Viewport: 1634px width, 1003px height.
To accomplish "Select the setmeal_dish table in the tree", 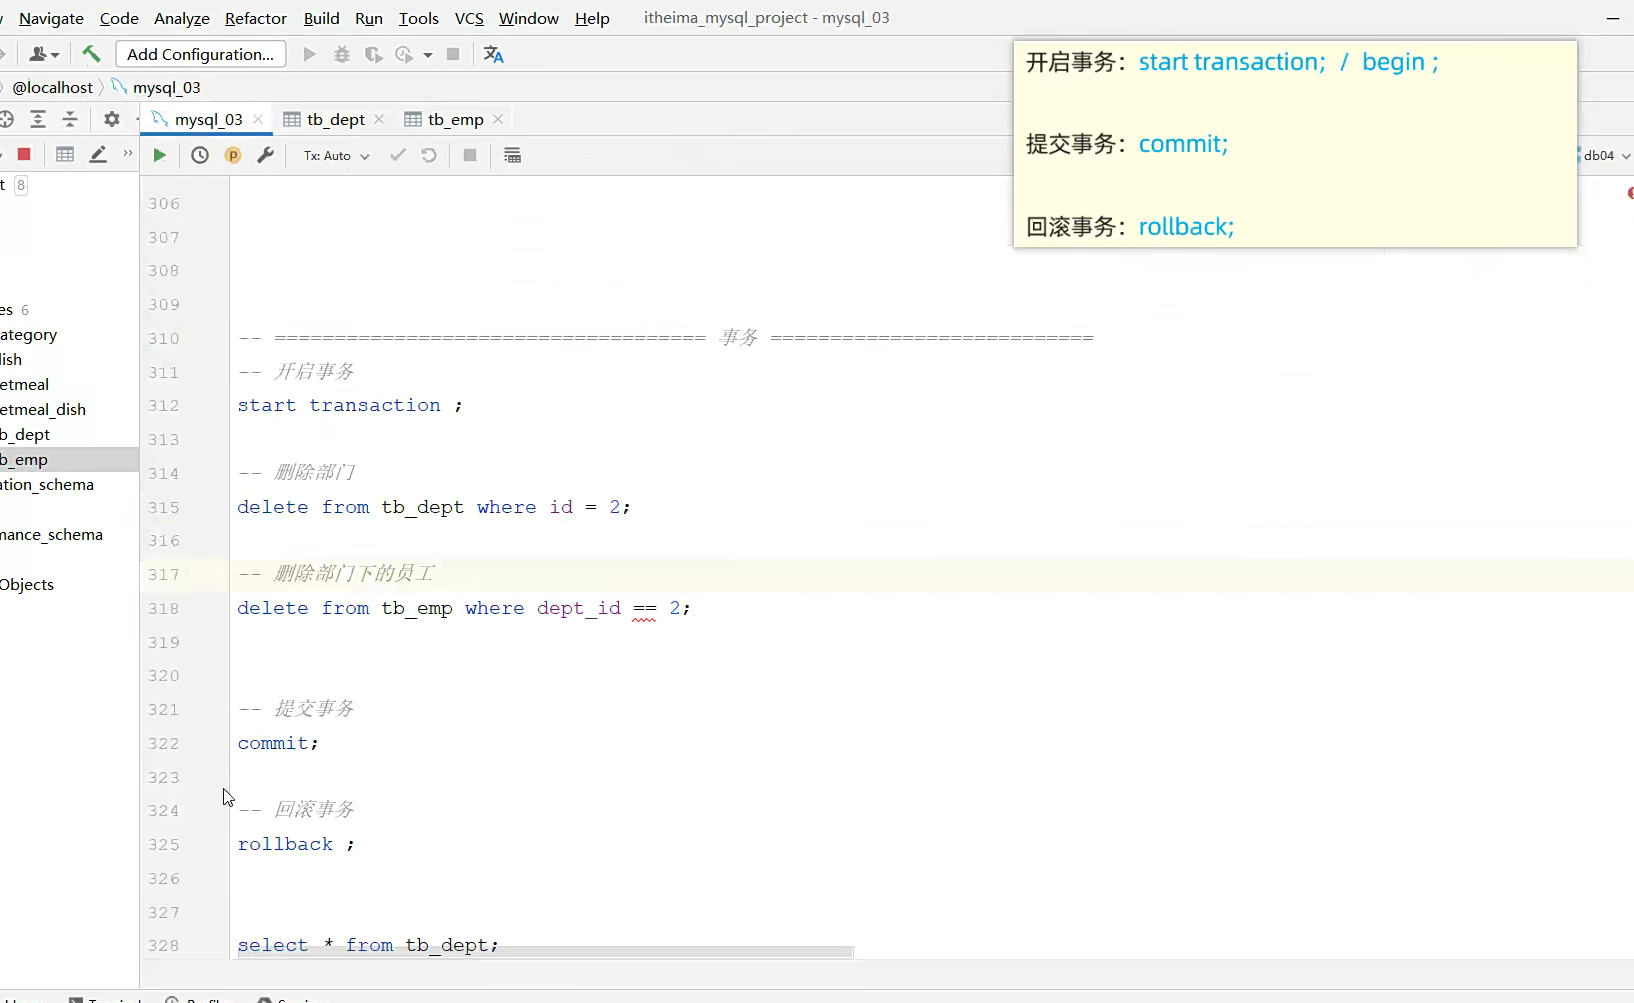I will [x=43, y=410].
